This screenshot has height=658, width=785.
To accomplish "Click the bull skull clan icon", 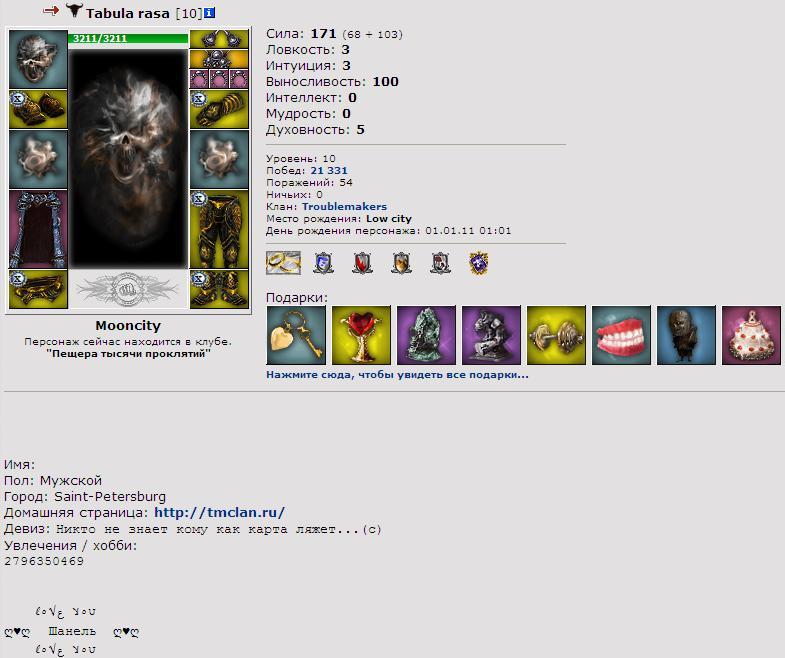I will click(74, 10).
